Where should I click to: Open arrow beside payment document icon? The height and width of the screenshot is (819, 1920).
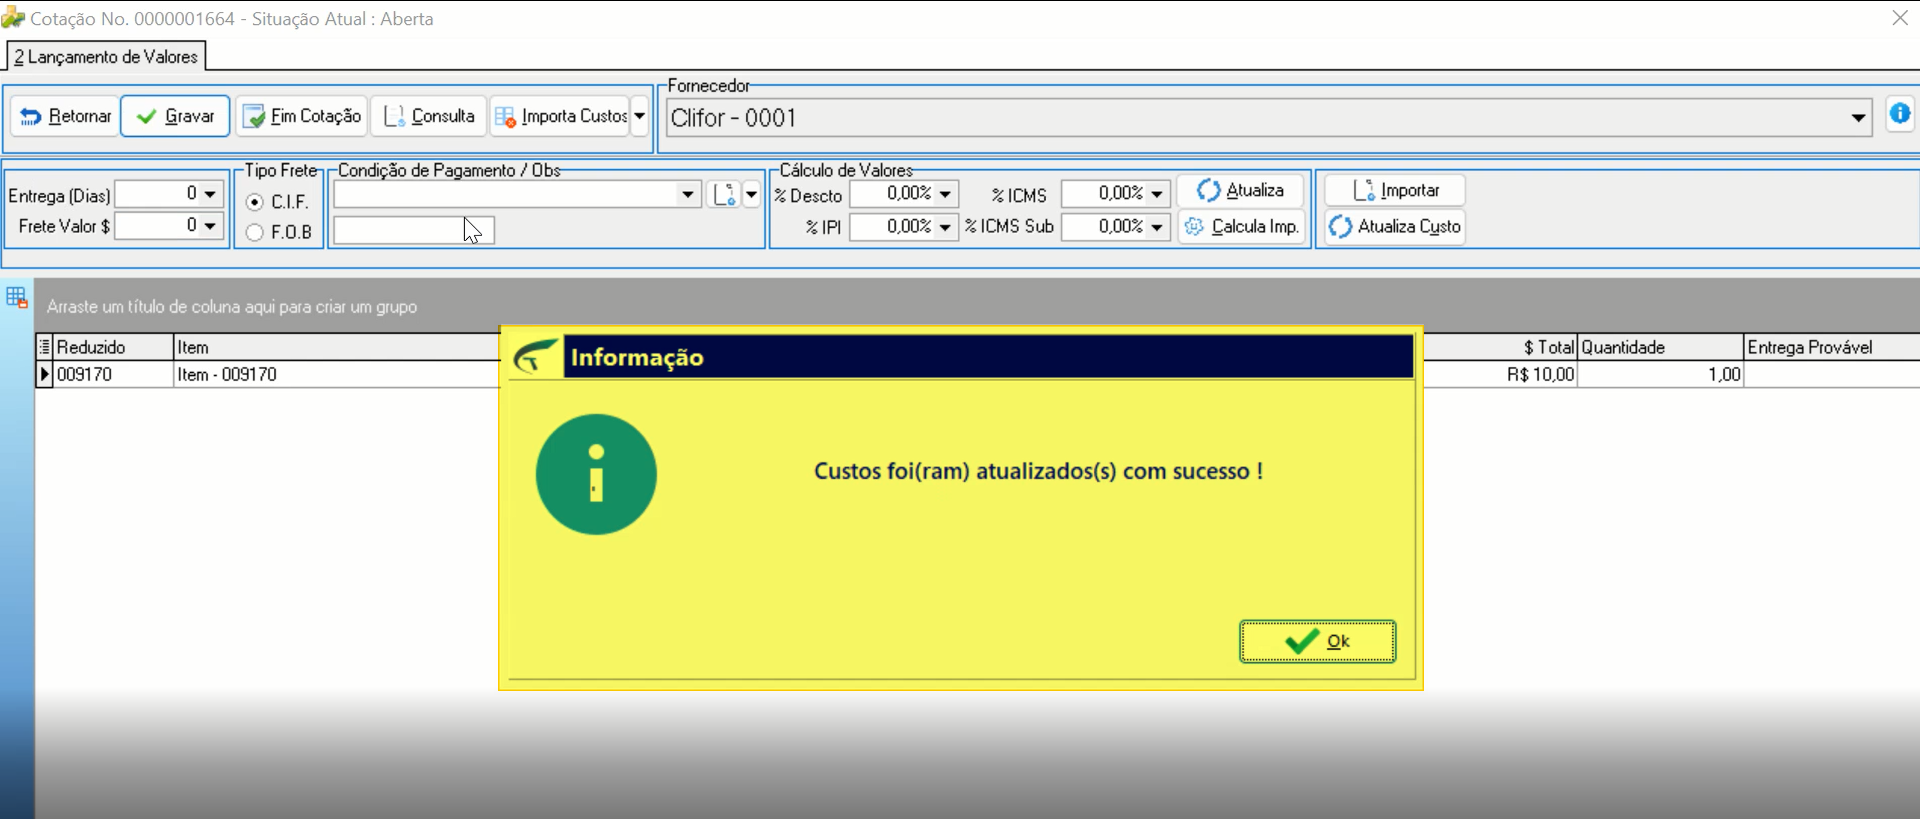pyautogui.click(x=751, y=194)
